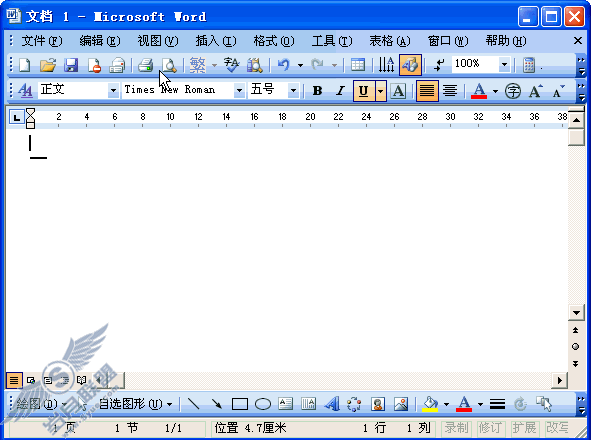
Task: Apply the drawing toolbar red Font Color
Action: pos(464,404)
